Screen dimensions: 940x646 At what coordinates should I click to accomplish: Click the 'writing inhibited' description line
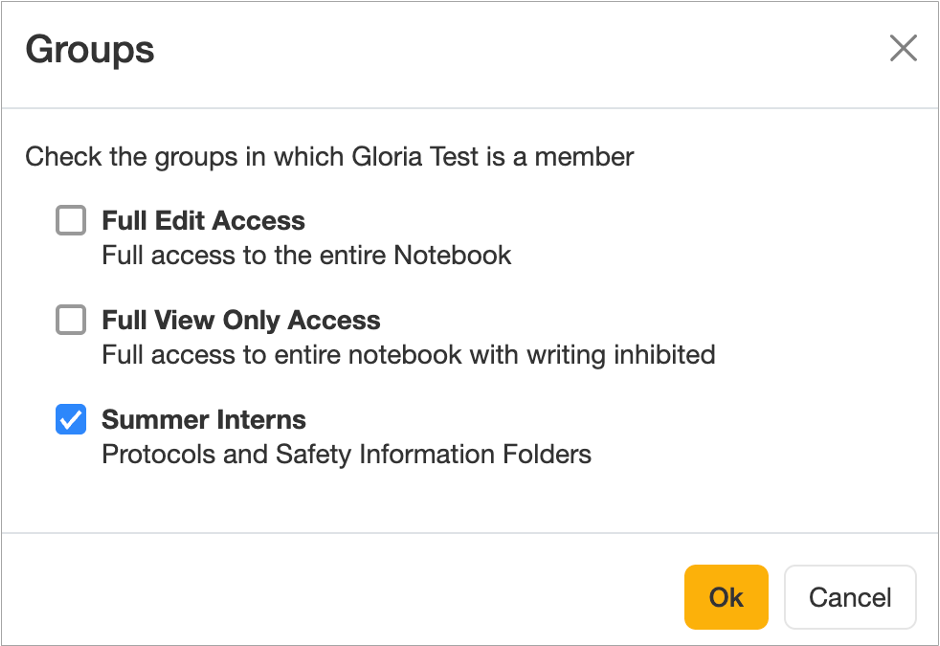click(408, 355)
